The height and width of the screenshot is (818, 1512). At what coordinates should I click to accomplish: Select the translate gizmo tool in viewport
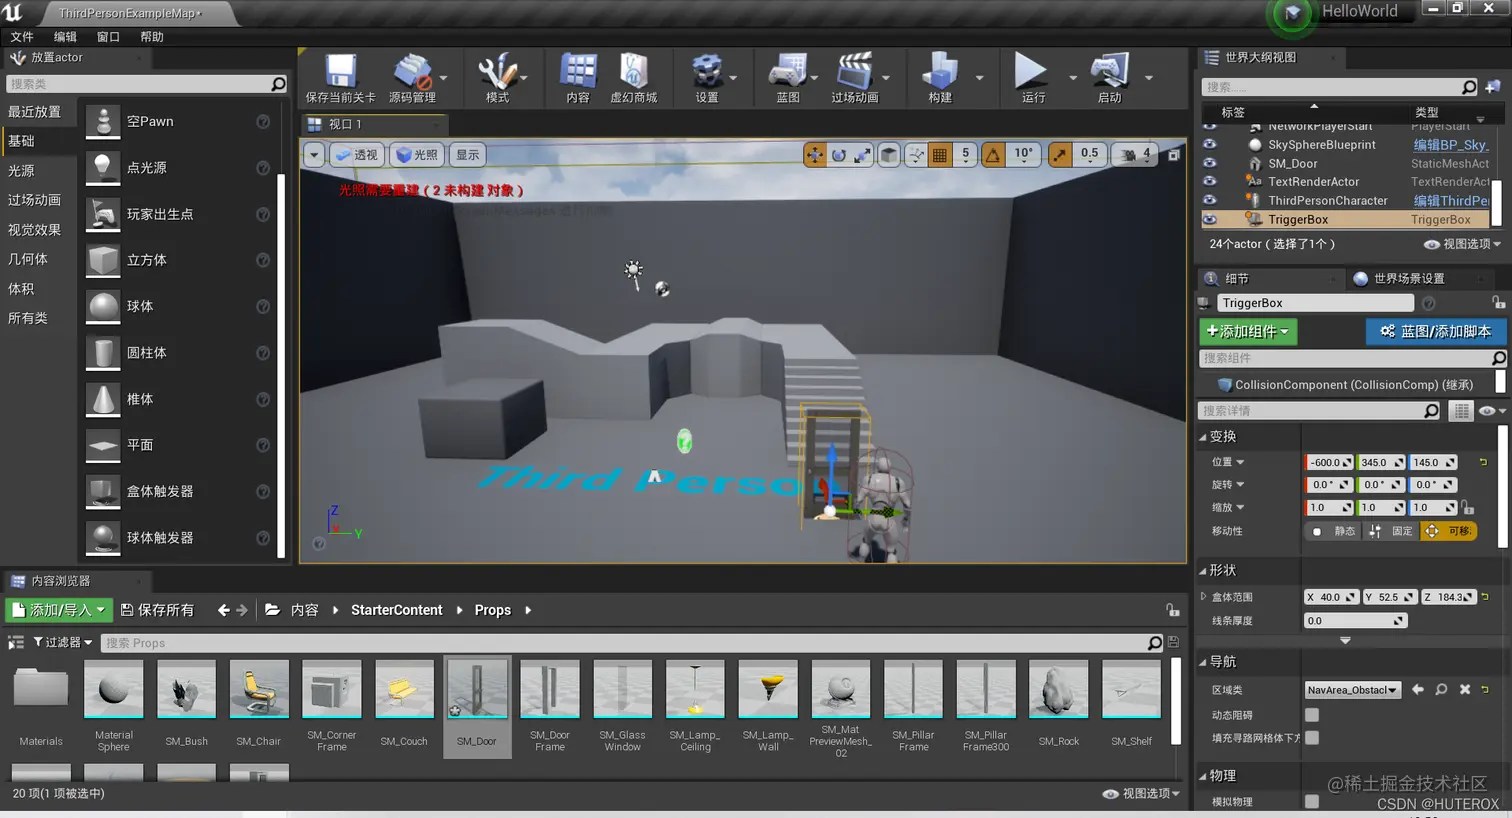point(815,155)
